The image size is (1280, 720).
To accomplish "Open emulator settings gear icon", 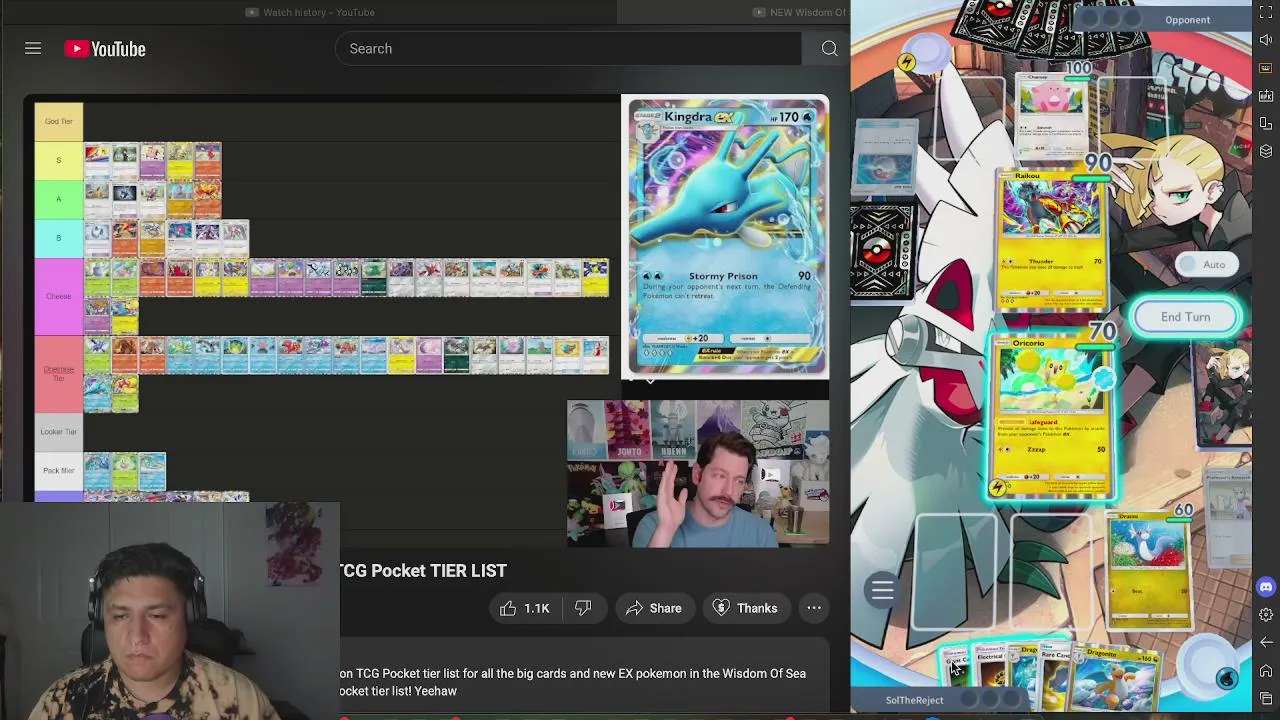I will [x=1266, y=615].
